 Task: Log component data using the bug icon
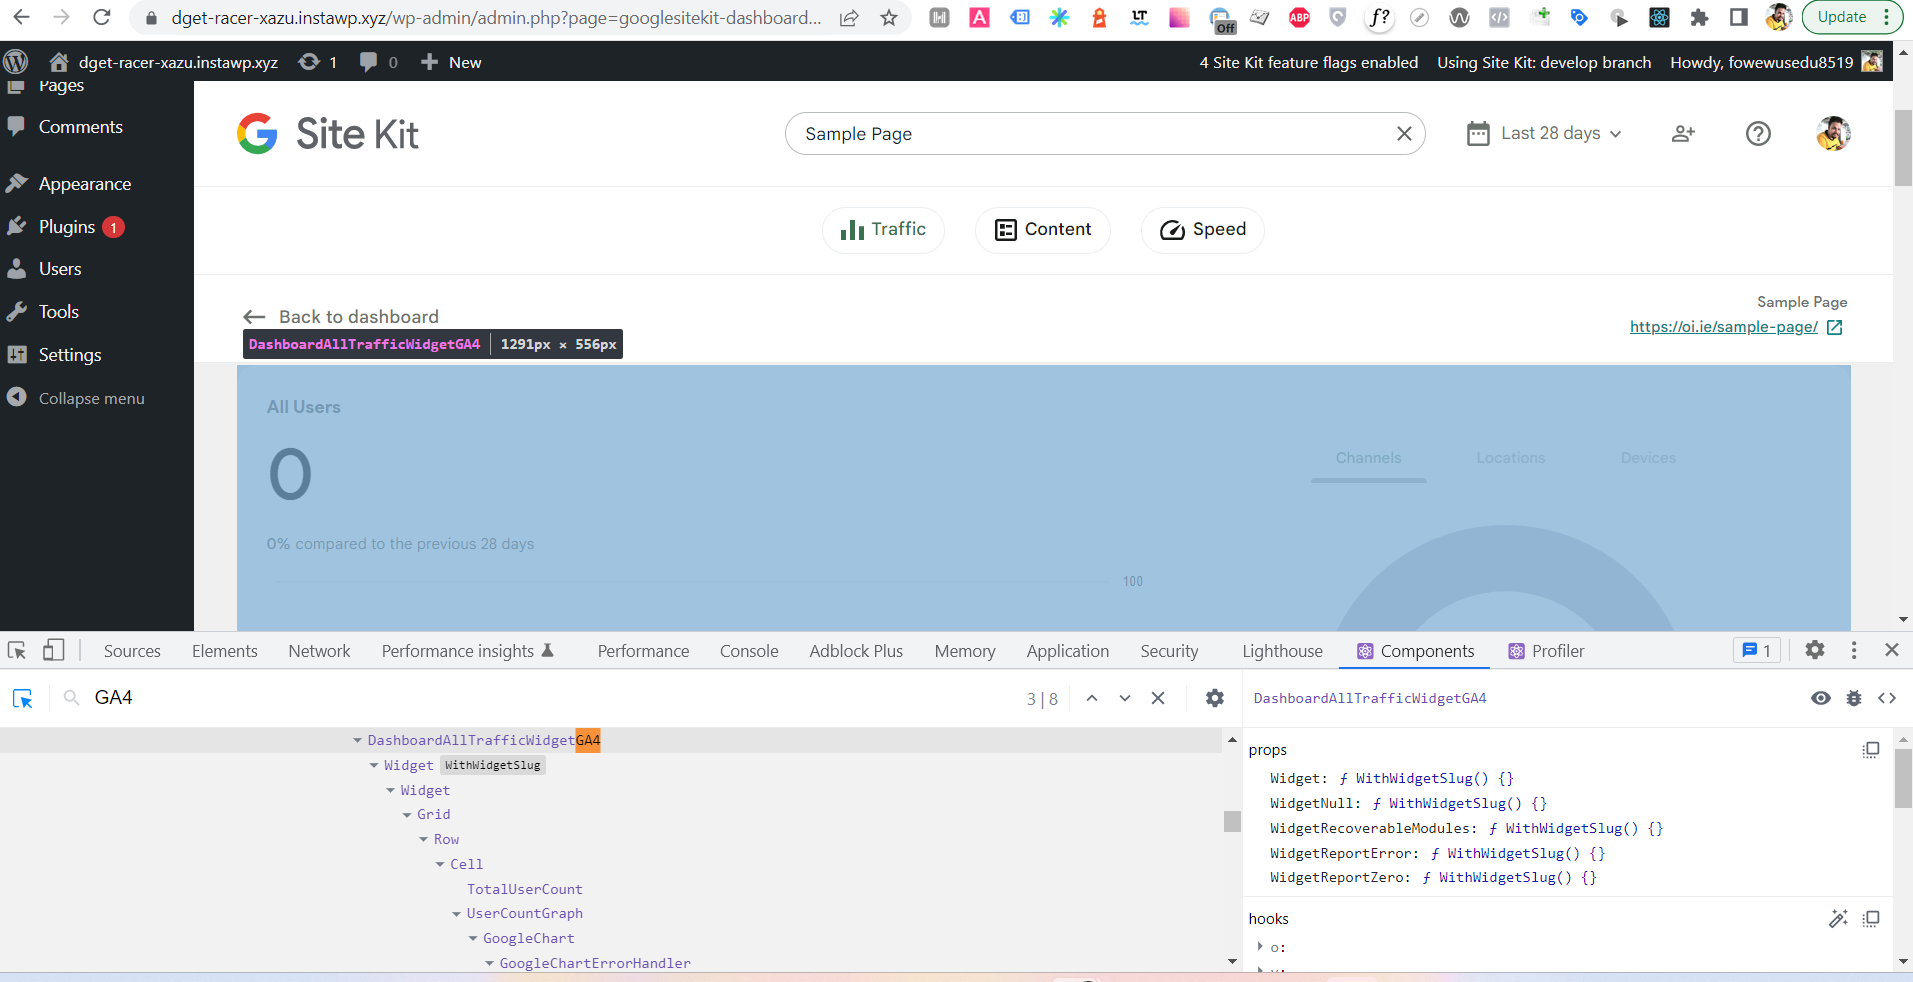coord(1855,698)
